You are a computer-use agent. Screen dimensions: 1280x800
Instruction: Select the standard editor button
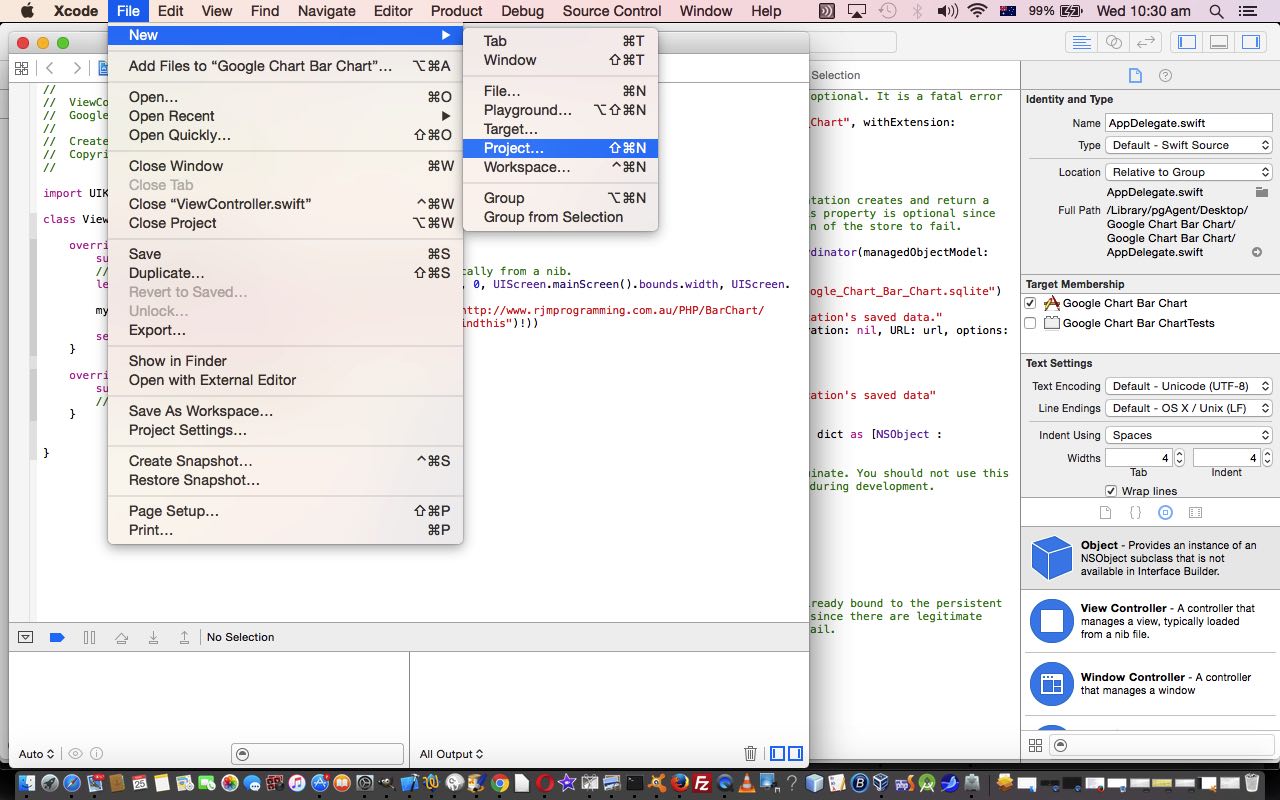coord(1081,42)
